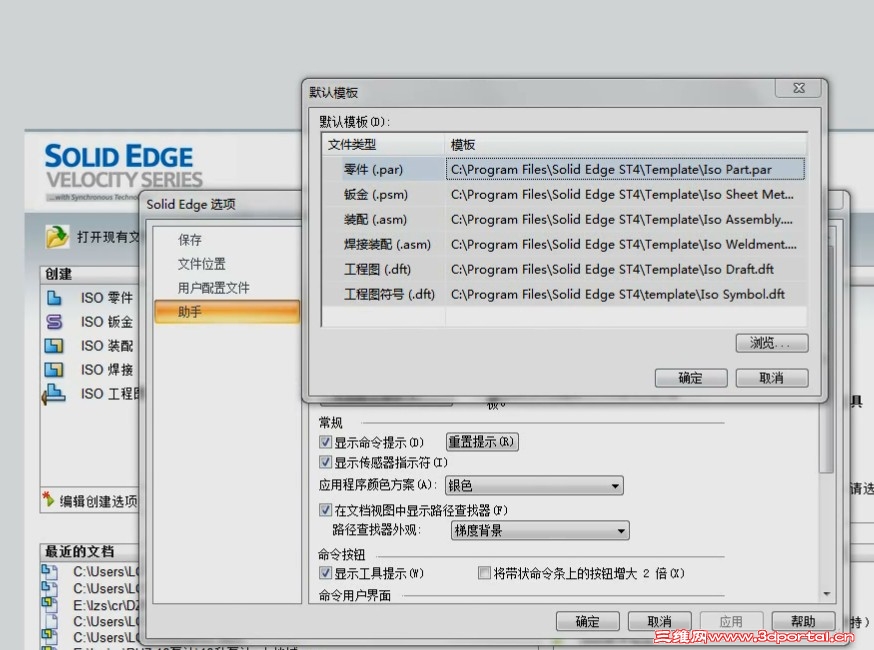
Task: Enable 将带状命令条上的按钮增大 2 倍 checkbox
Action: [484, 573]
